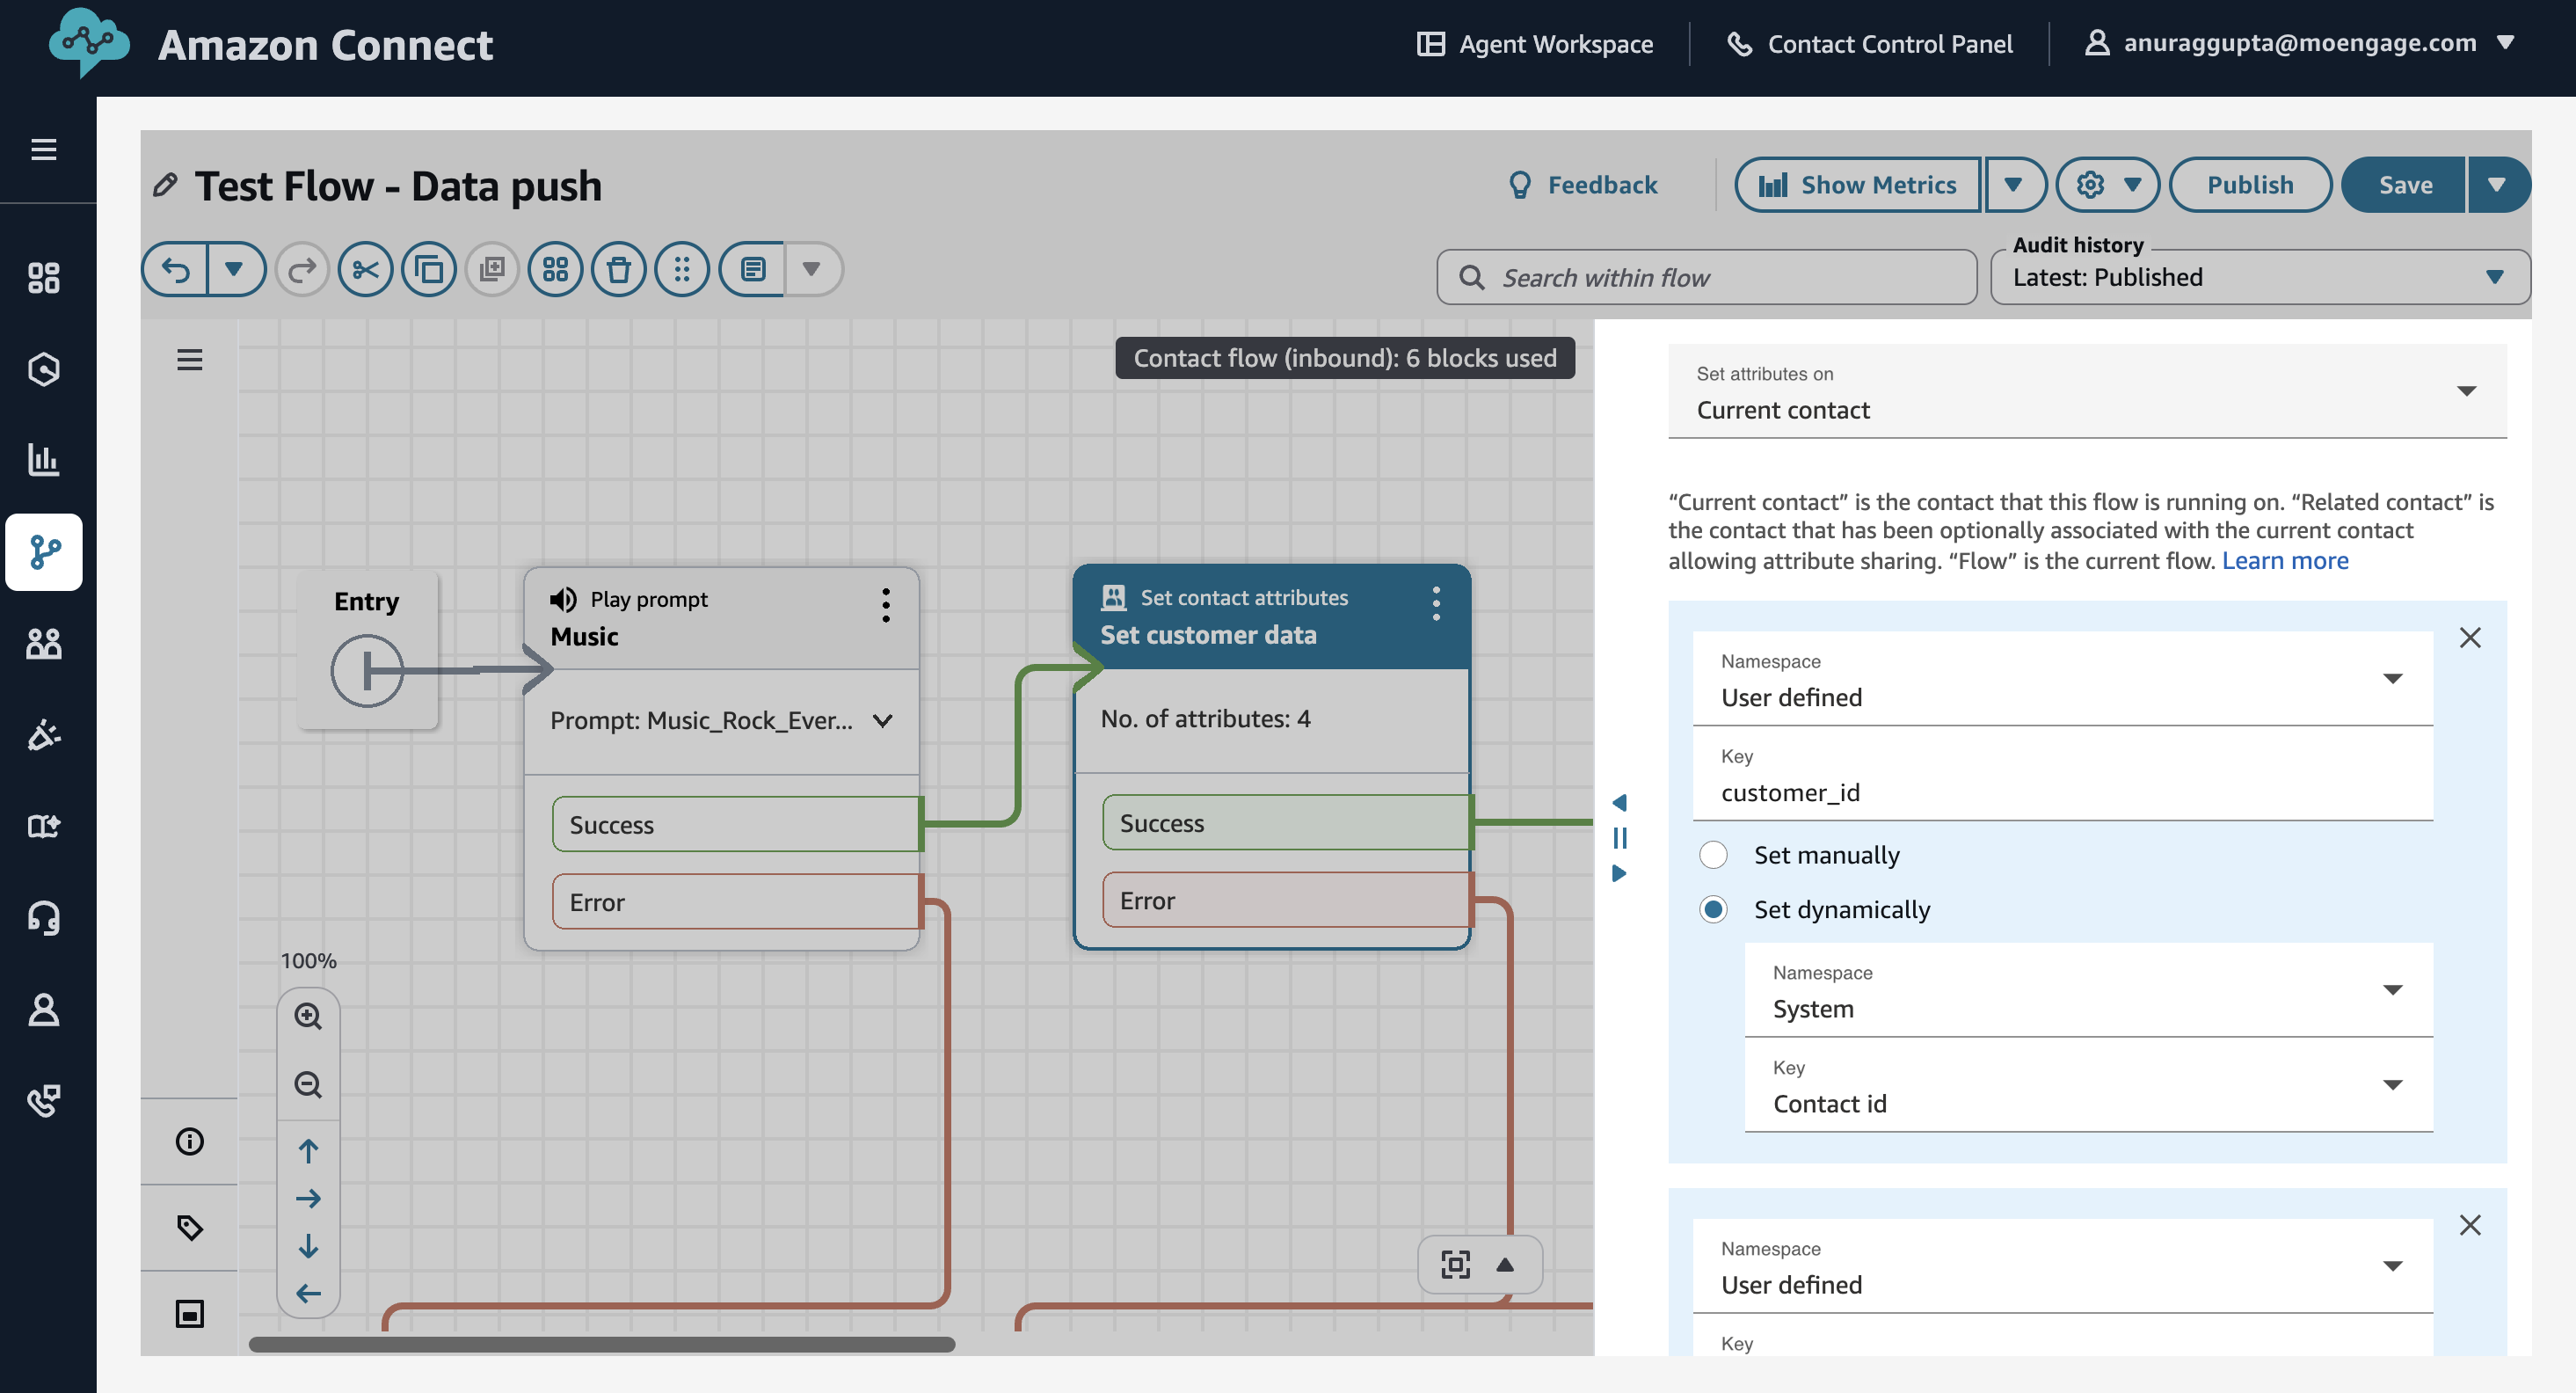Click the Feedback link

[x=1582, y=185]
